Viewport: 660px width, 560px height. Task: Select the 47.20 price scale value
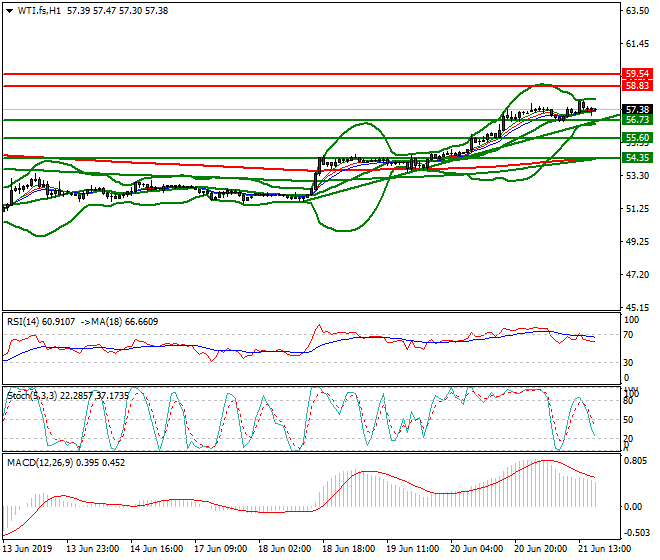click(637, 275)
